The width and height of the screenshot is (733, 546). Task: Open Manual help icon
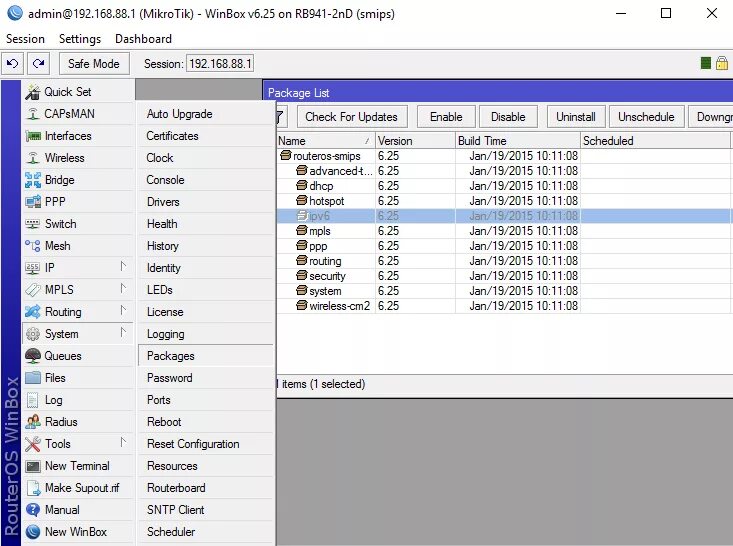click(x=33, y=510)
